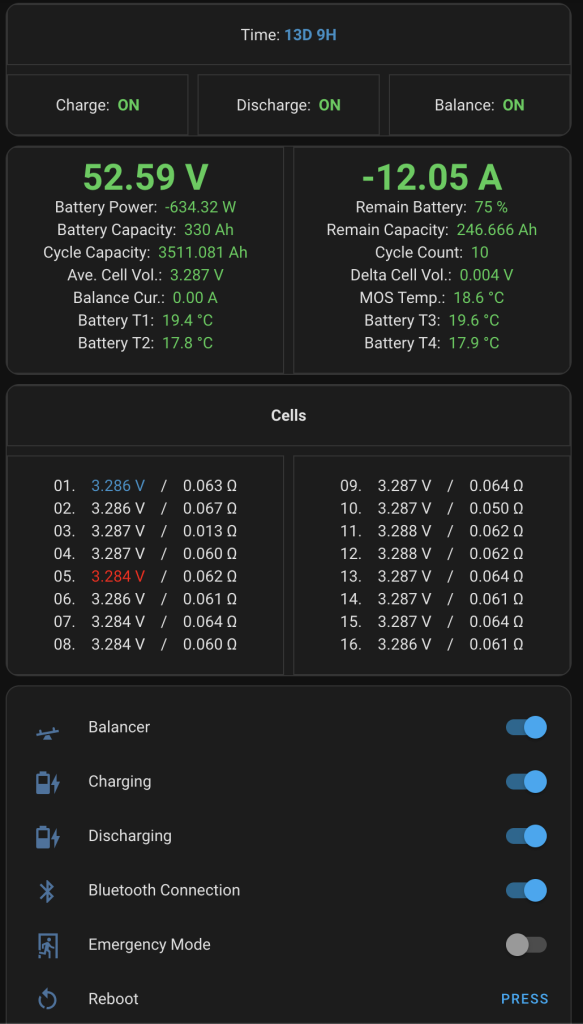Image resolution: width=583 pixels, height=1024 pixels.
Task: Click the Time 13D 9H display
Action: [x=288, y=33]
